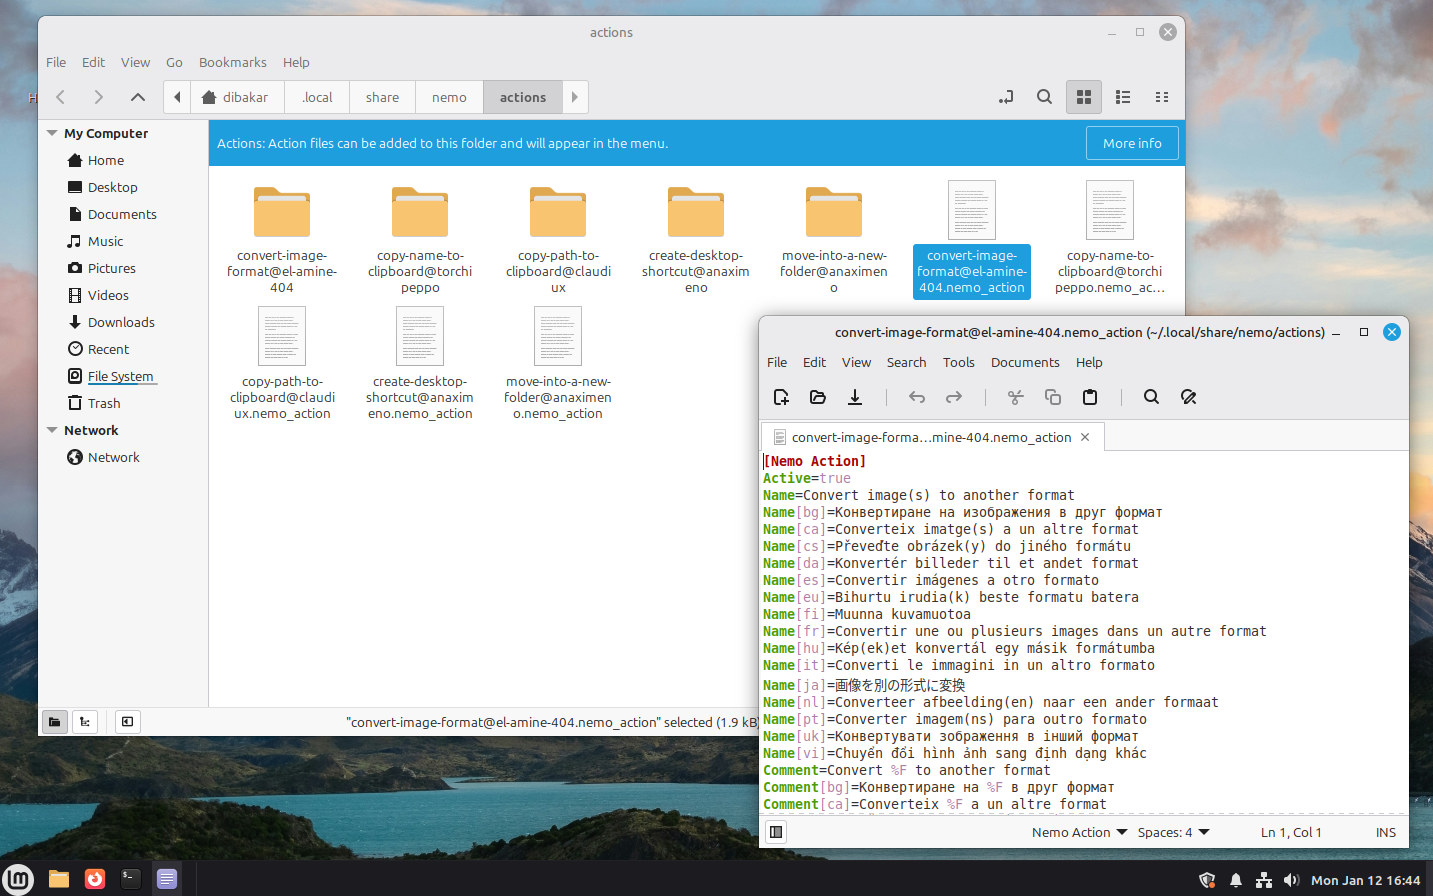Image resolution: width=1433 pixels, height=896 pixels.
Task: Save the nemo_action file
Action: pos(854,397)
